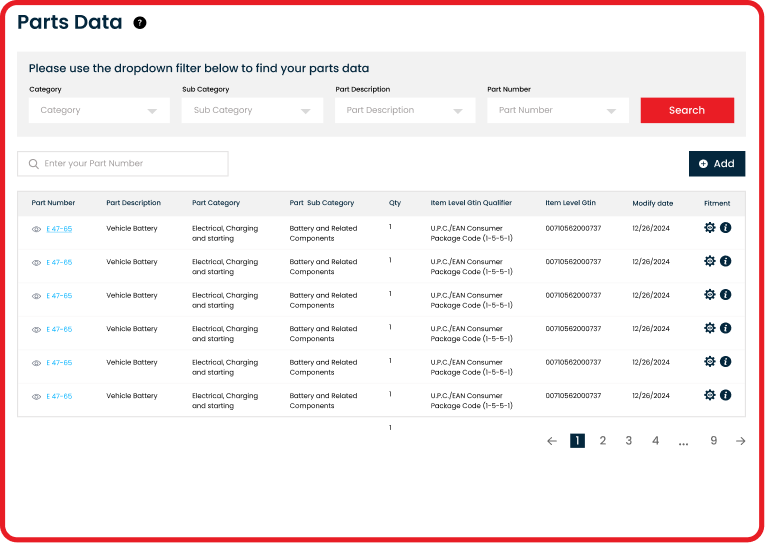This screenshot has width=765, height=543.
Task: Open the Part Number dropdown filter
Action: 558,110
